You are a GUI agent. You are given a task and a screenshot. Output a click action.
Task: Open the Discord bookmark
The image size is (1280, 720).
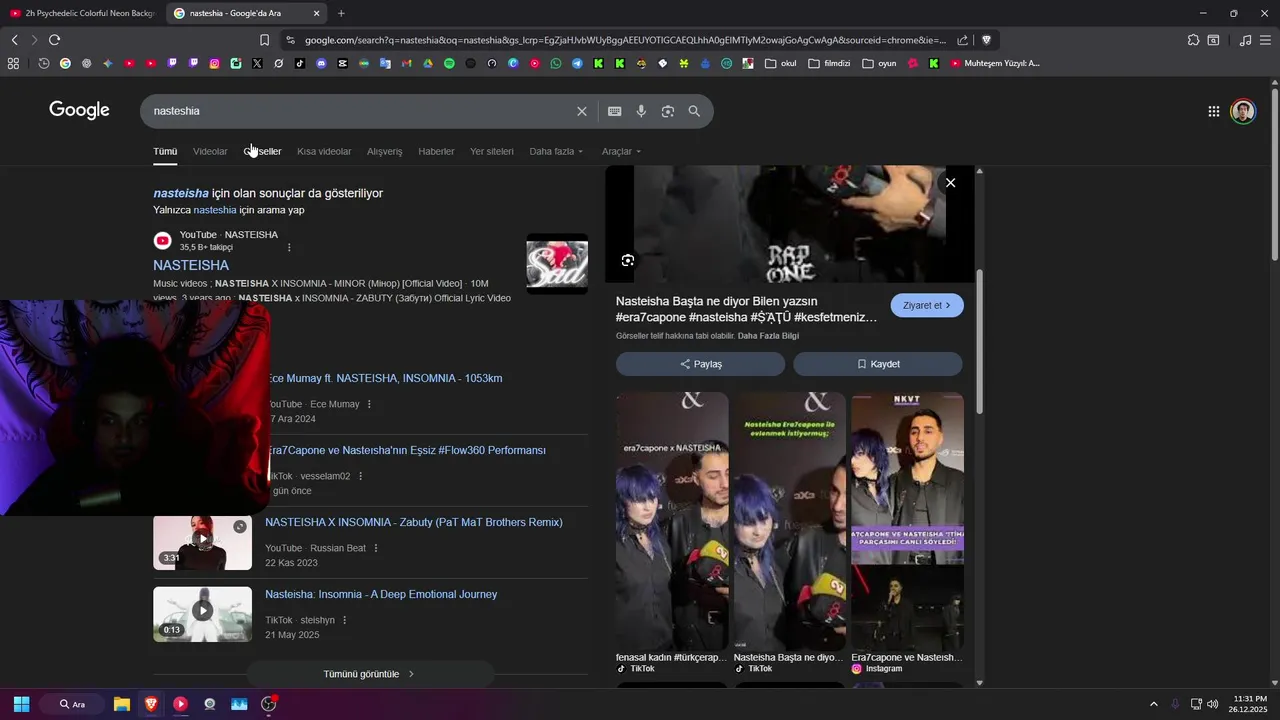(321, 63)
